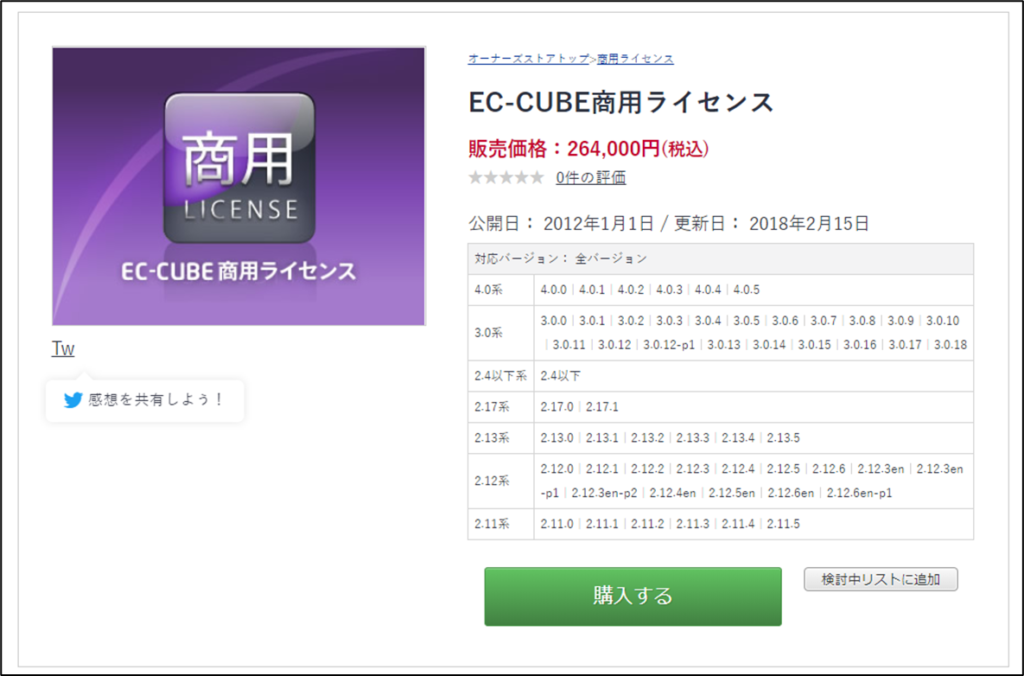Click the 2.4以下系 row label
The height and width of the screenshot is (676, 1024).
500,376
